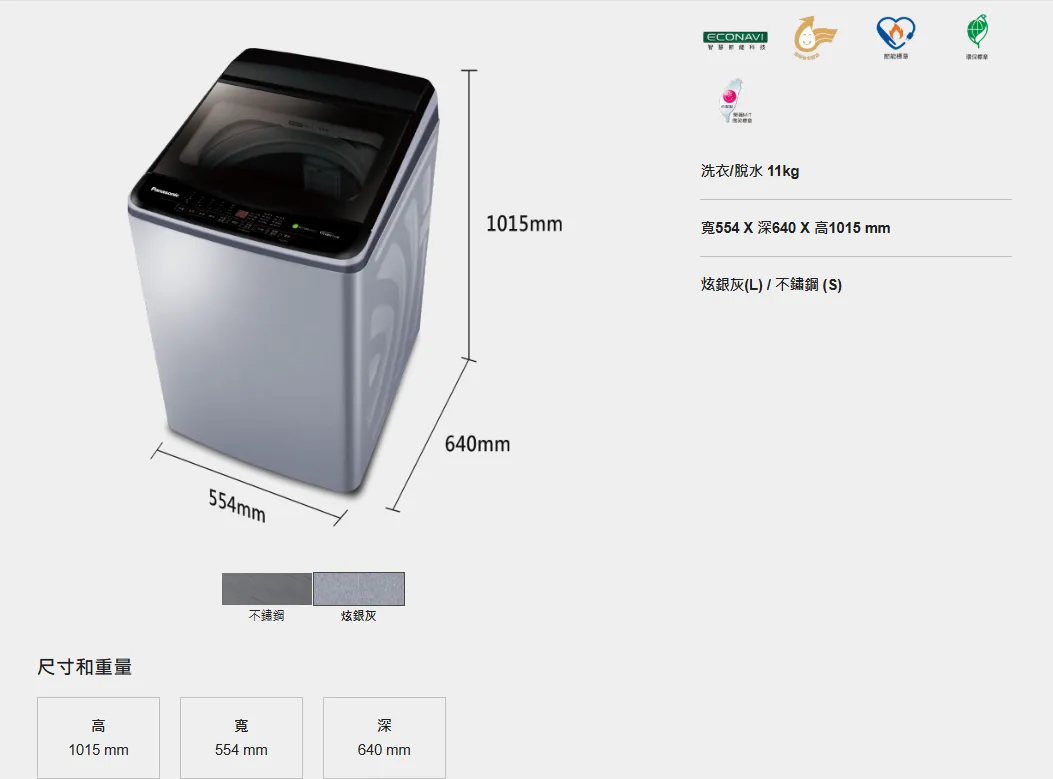Click the blue heart energy label icon

click(x=896, y=37)
